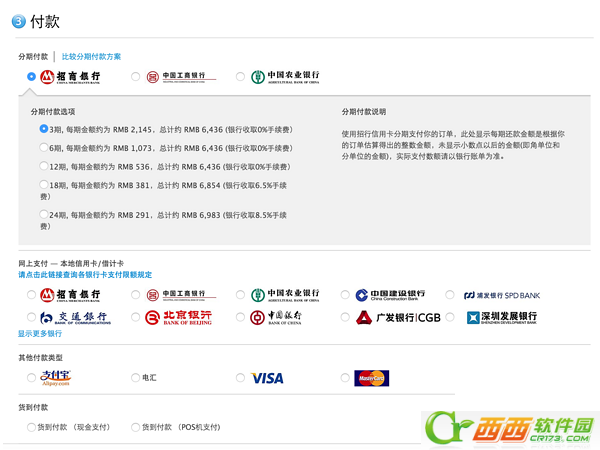The height and width of the screenshot is (450, 600).
Task: Select CGB 广发银行 radio button
Action: point(345,317)
